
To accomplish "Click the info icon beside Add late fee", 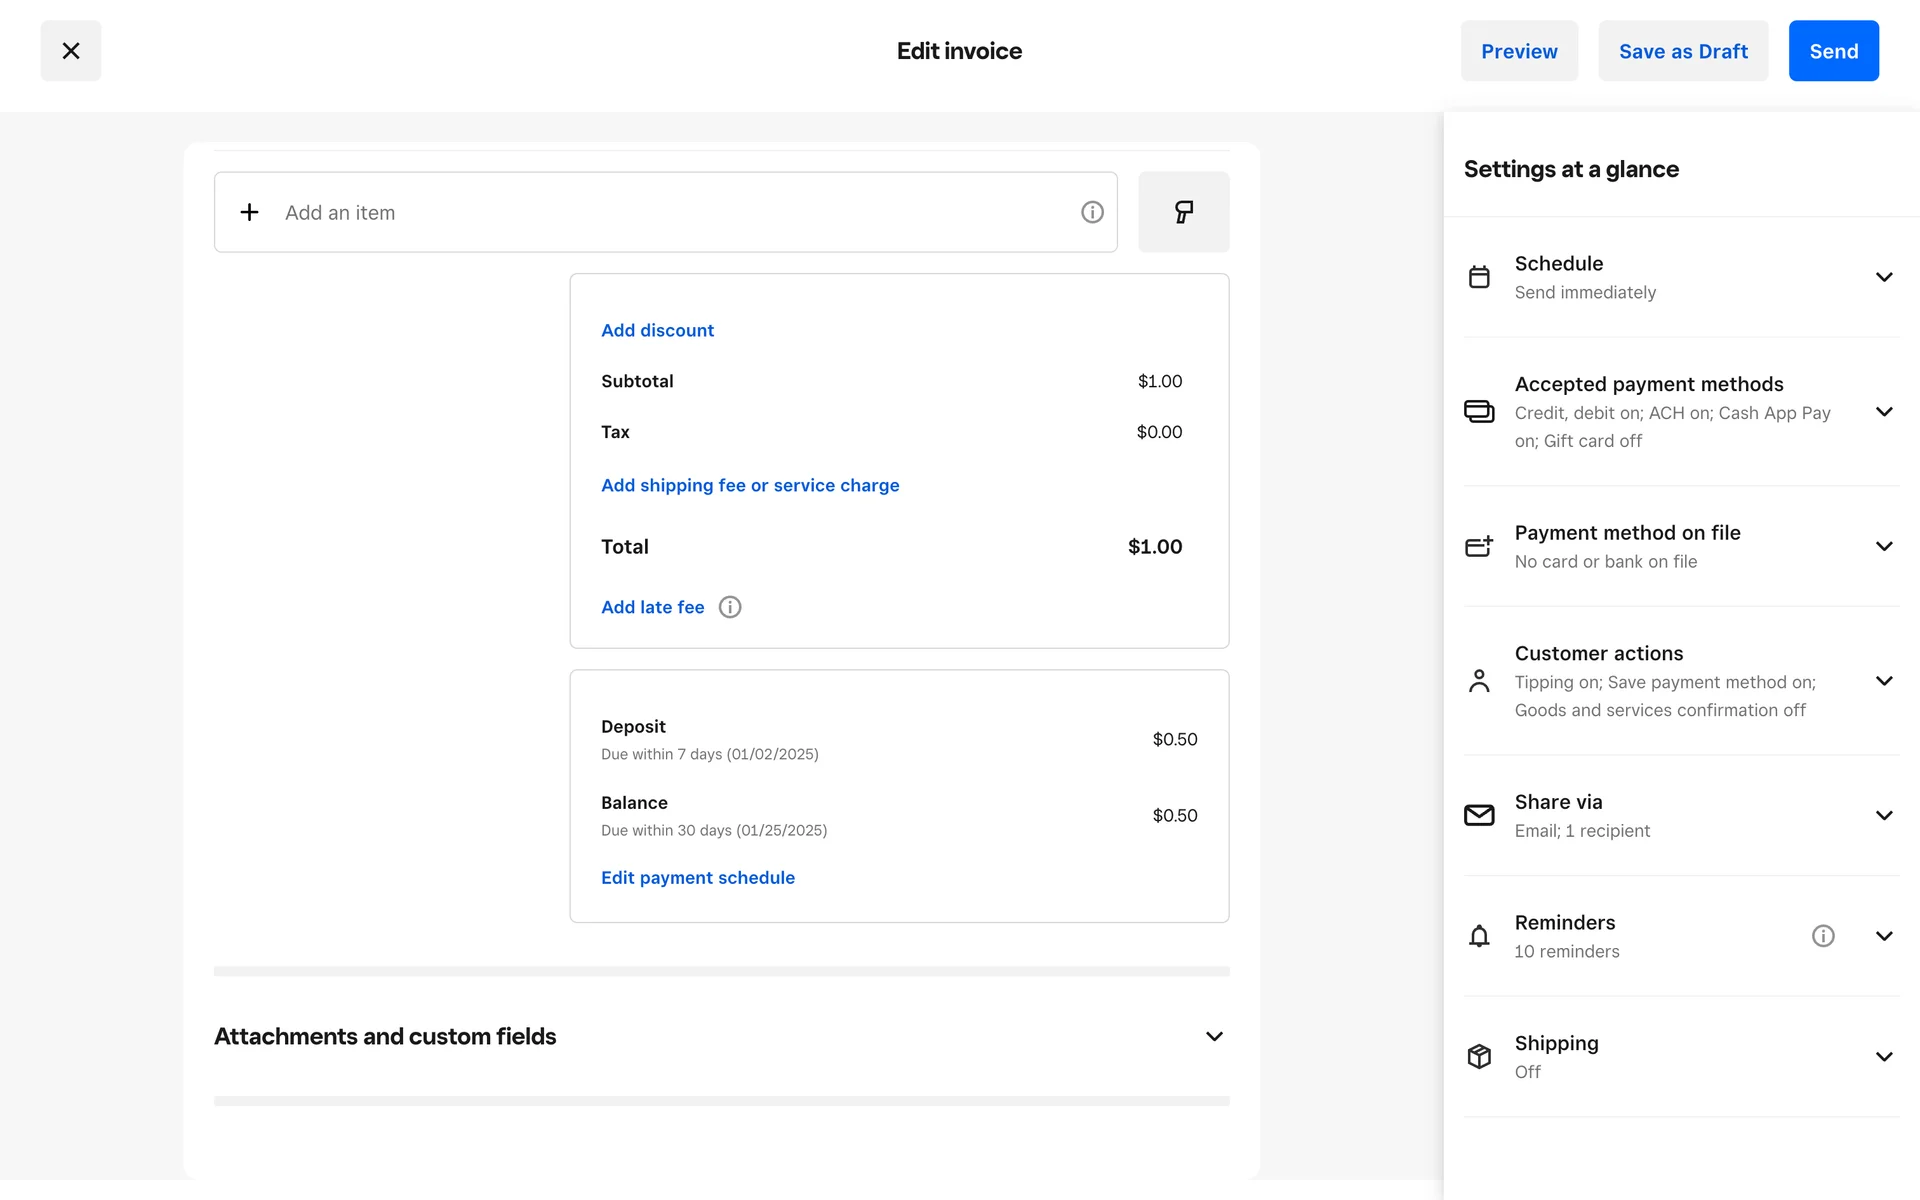I will 730,607.
